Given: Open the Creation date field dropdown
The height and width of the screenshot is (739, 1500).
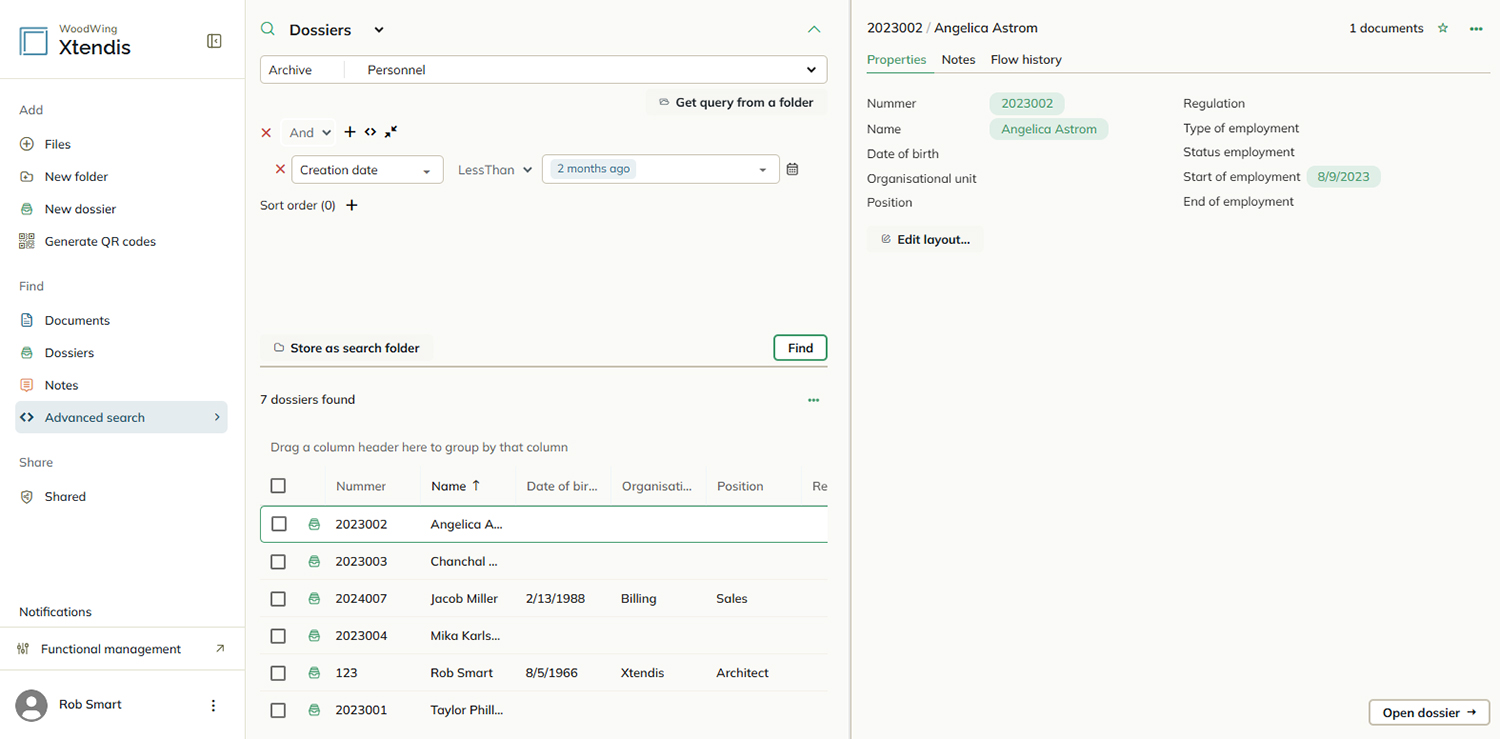Looking at the screenshot, I should tap(367, 170).
